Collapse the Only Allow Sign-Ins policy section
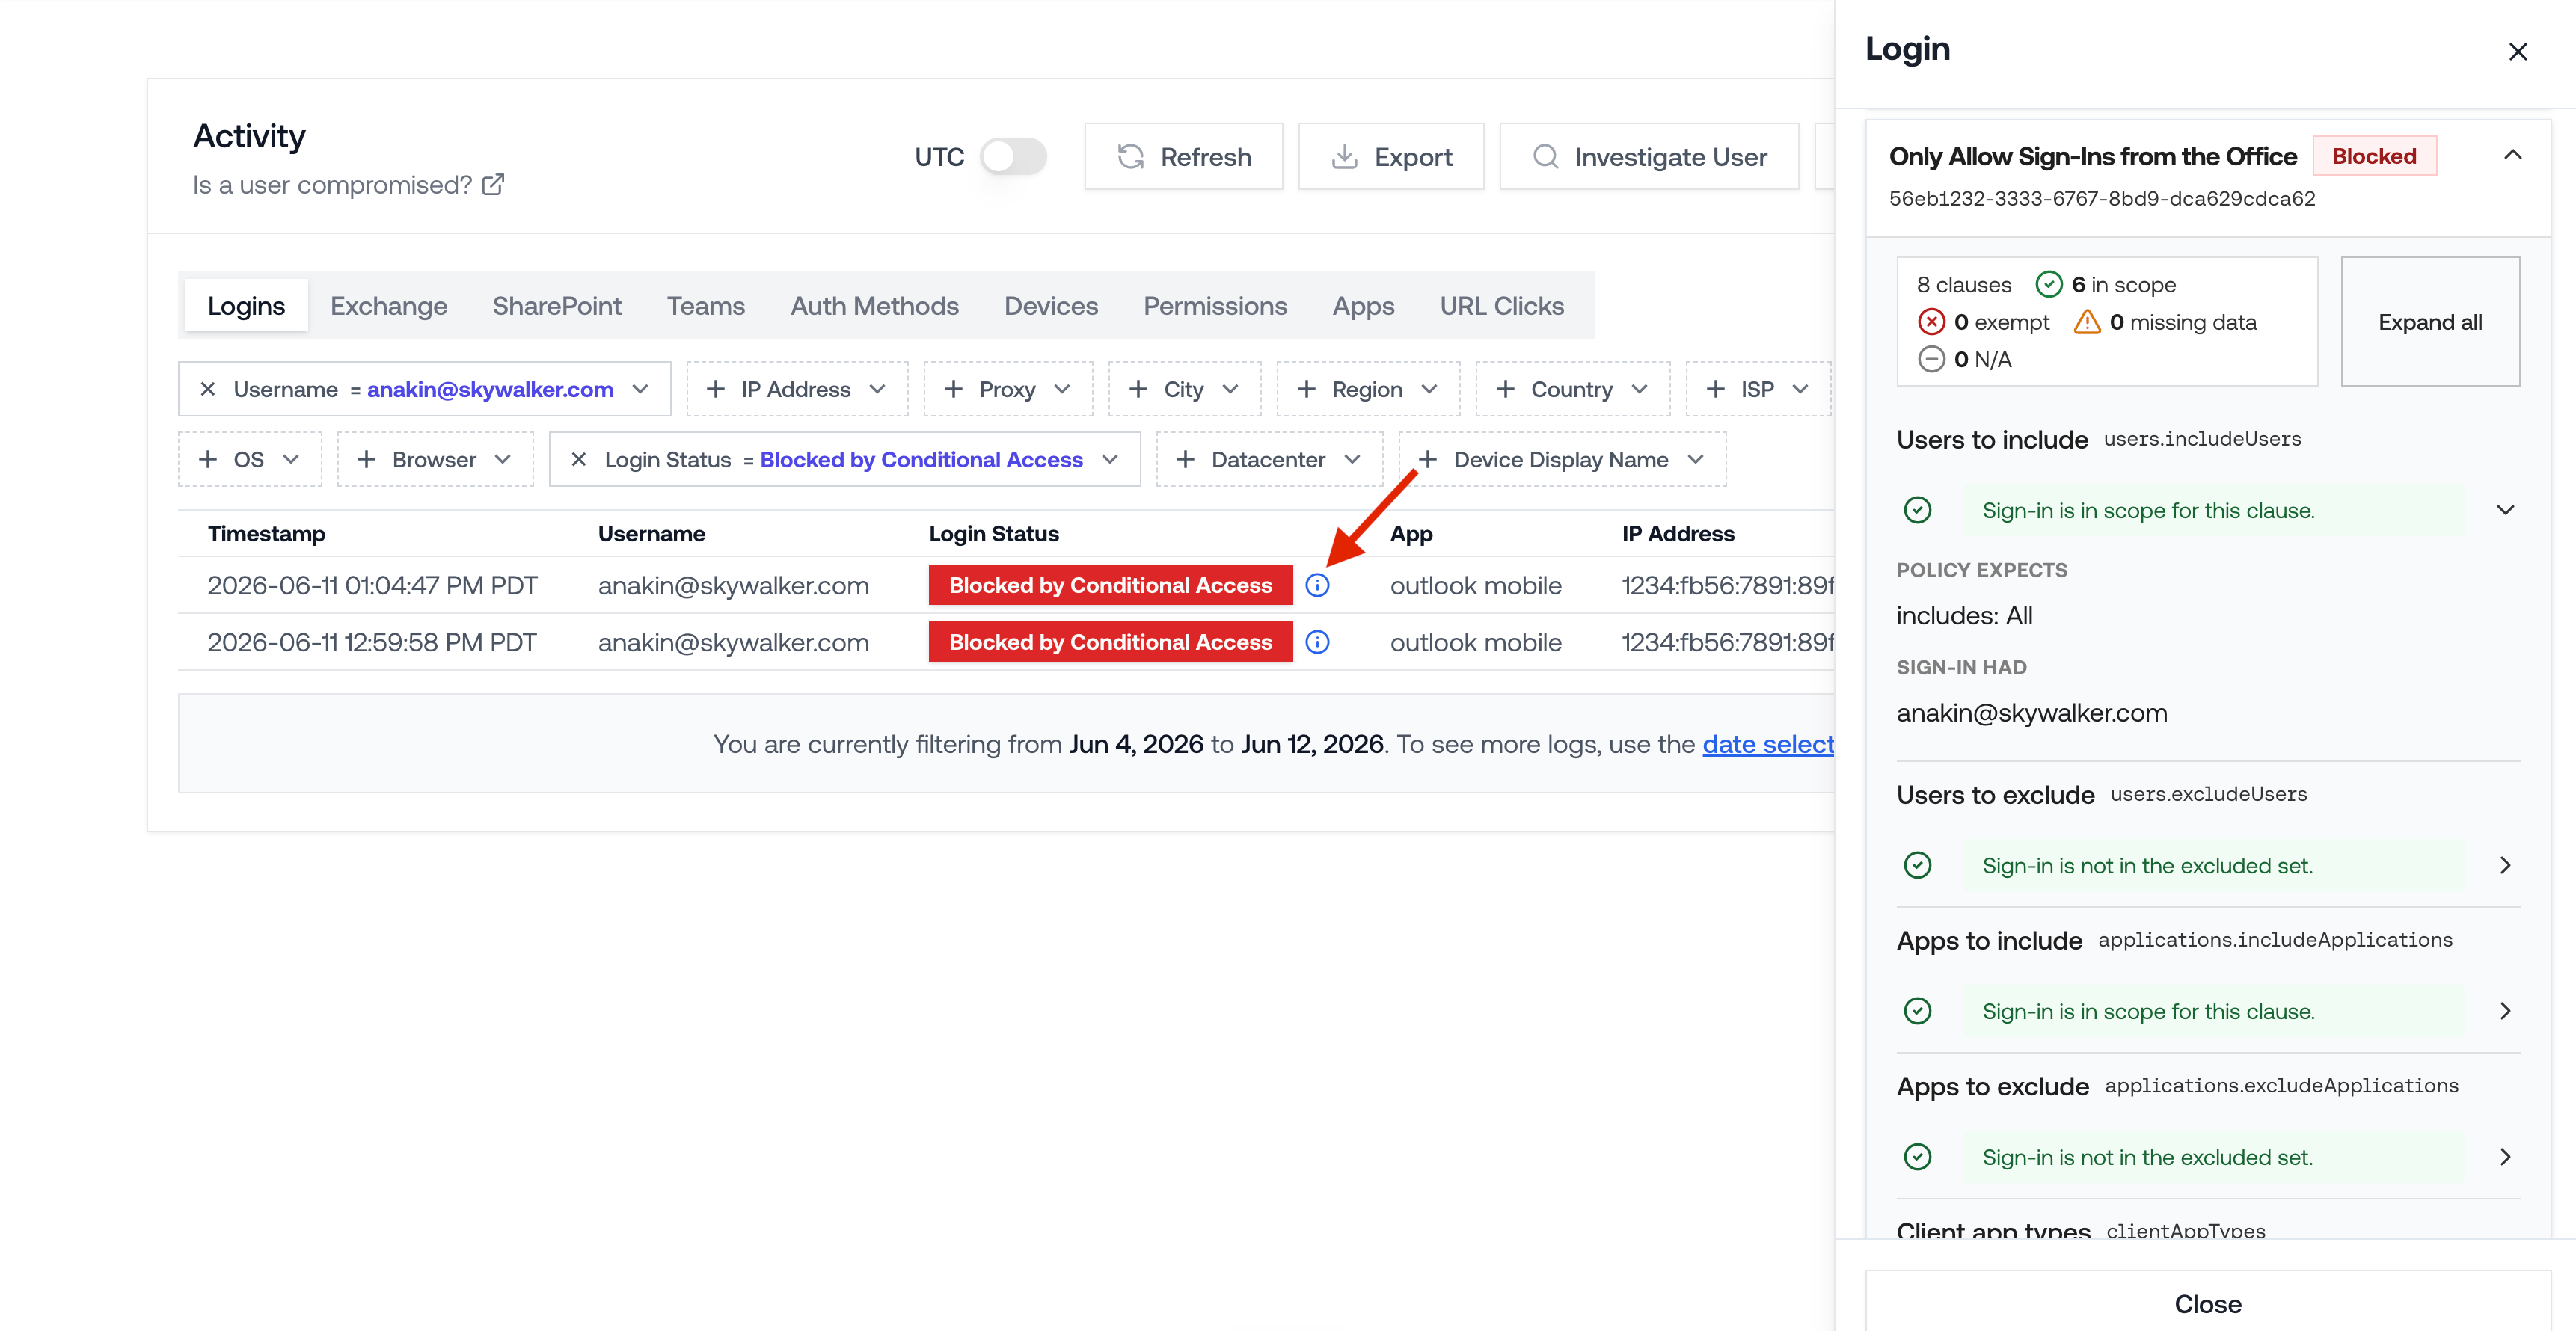The width and height of the screenshot is (2576, 1331). tap(2512, 155)
